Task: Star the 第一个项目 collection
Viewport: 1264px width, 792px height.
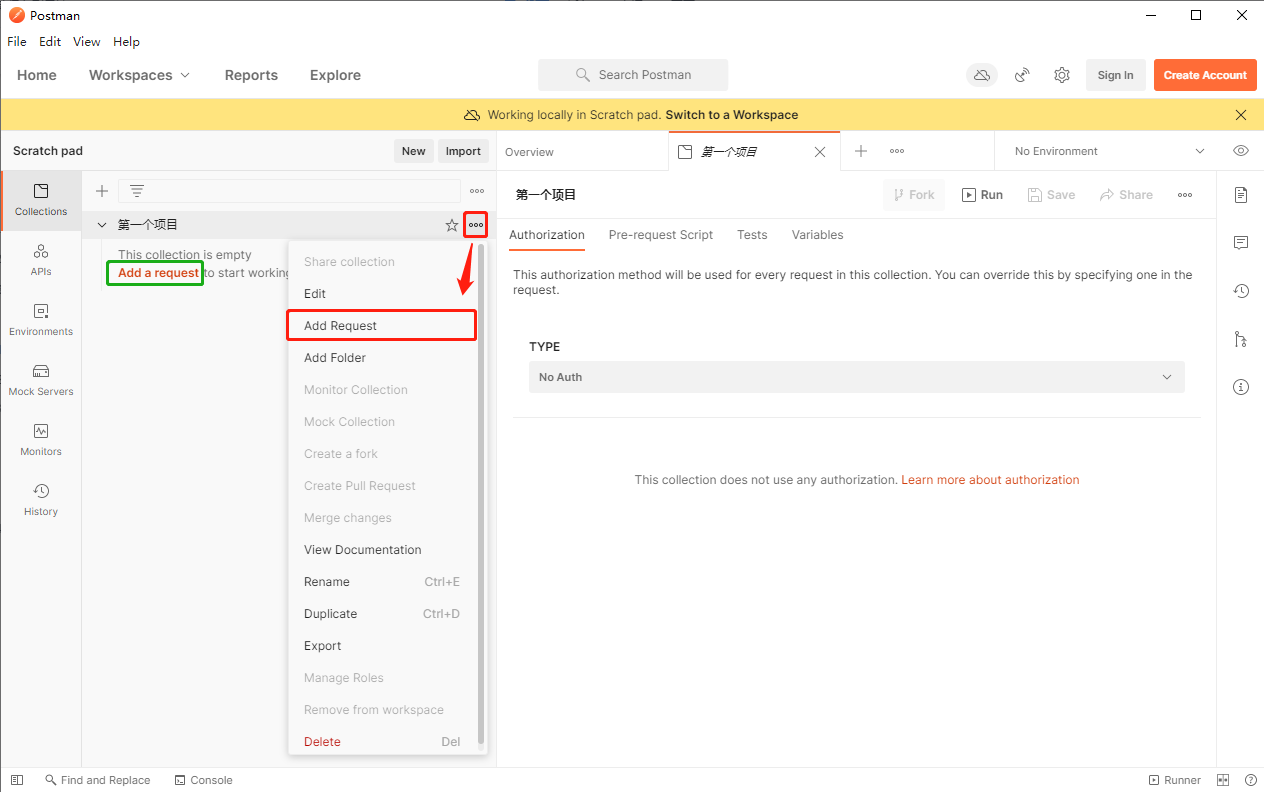Action: click(452, 225)
